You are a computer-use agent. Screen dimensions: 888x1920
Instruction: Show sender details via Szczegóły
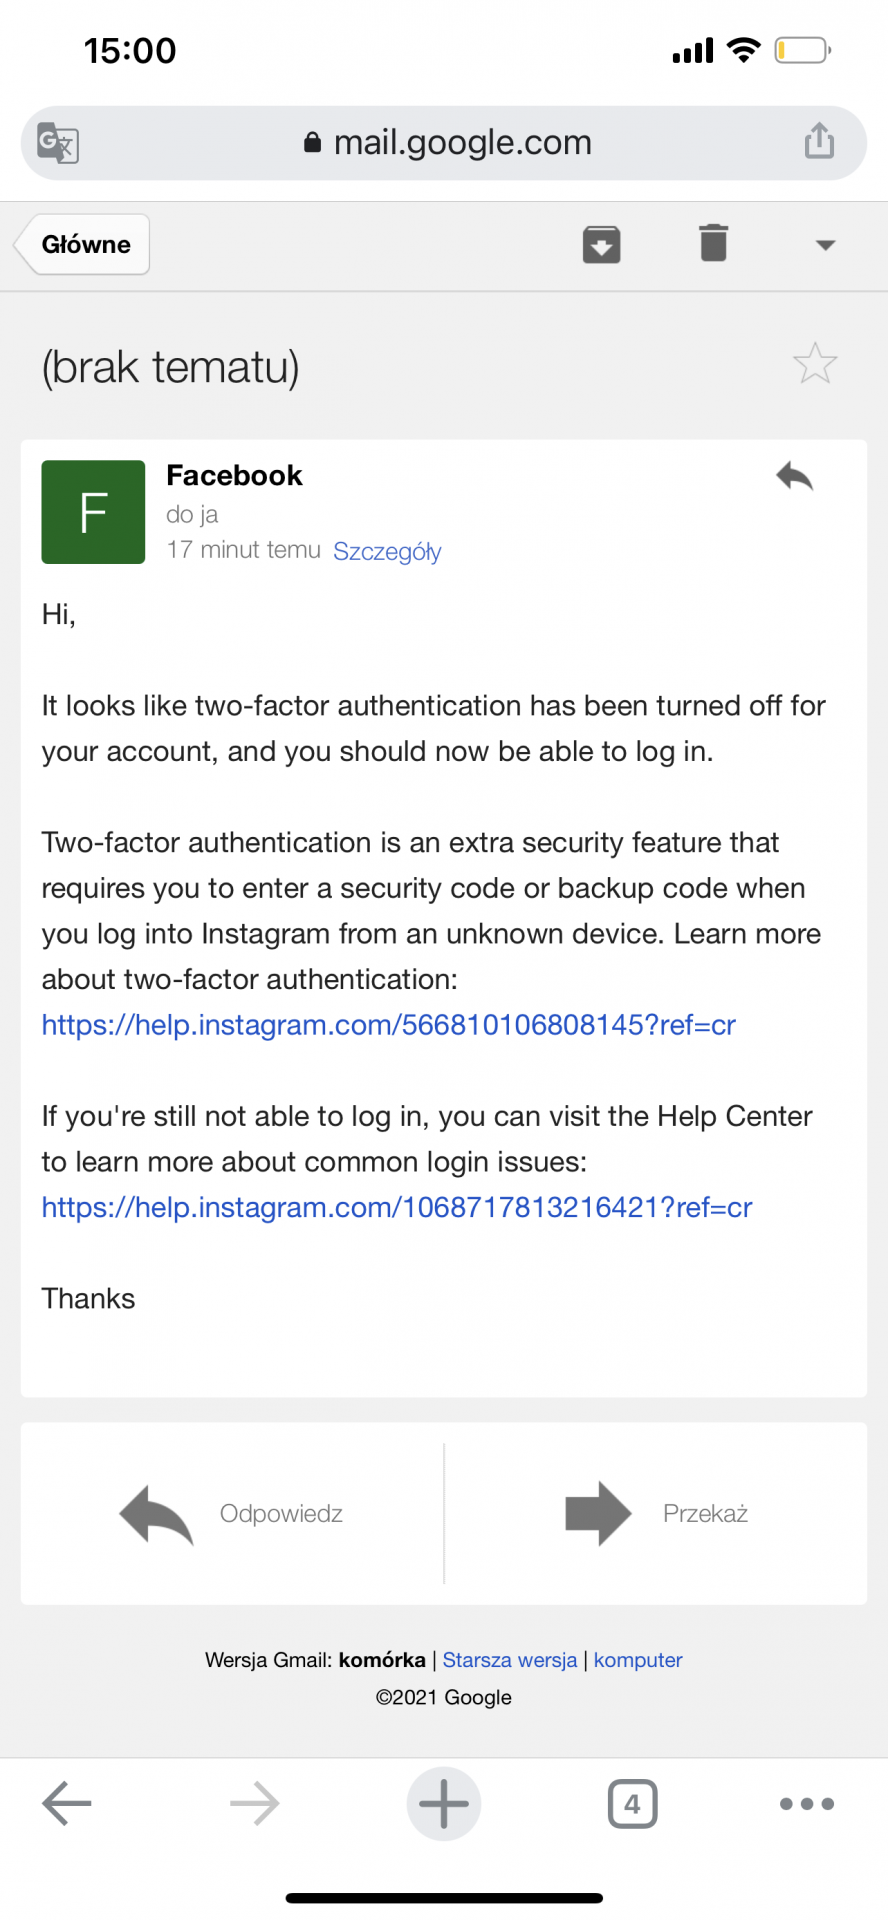point(387,552)
